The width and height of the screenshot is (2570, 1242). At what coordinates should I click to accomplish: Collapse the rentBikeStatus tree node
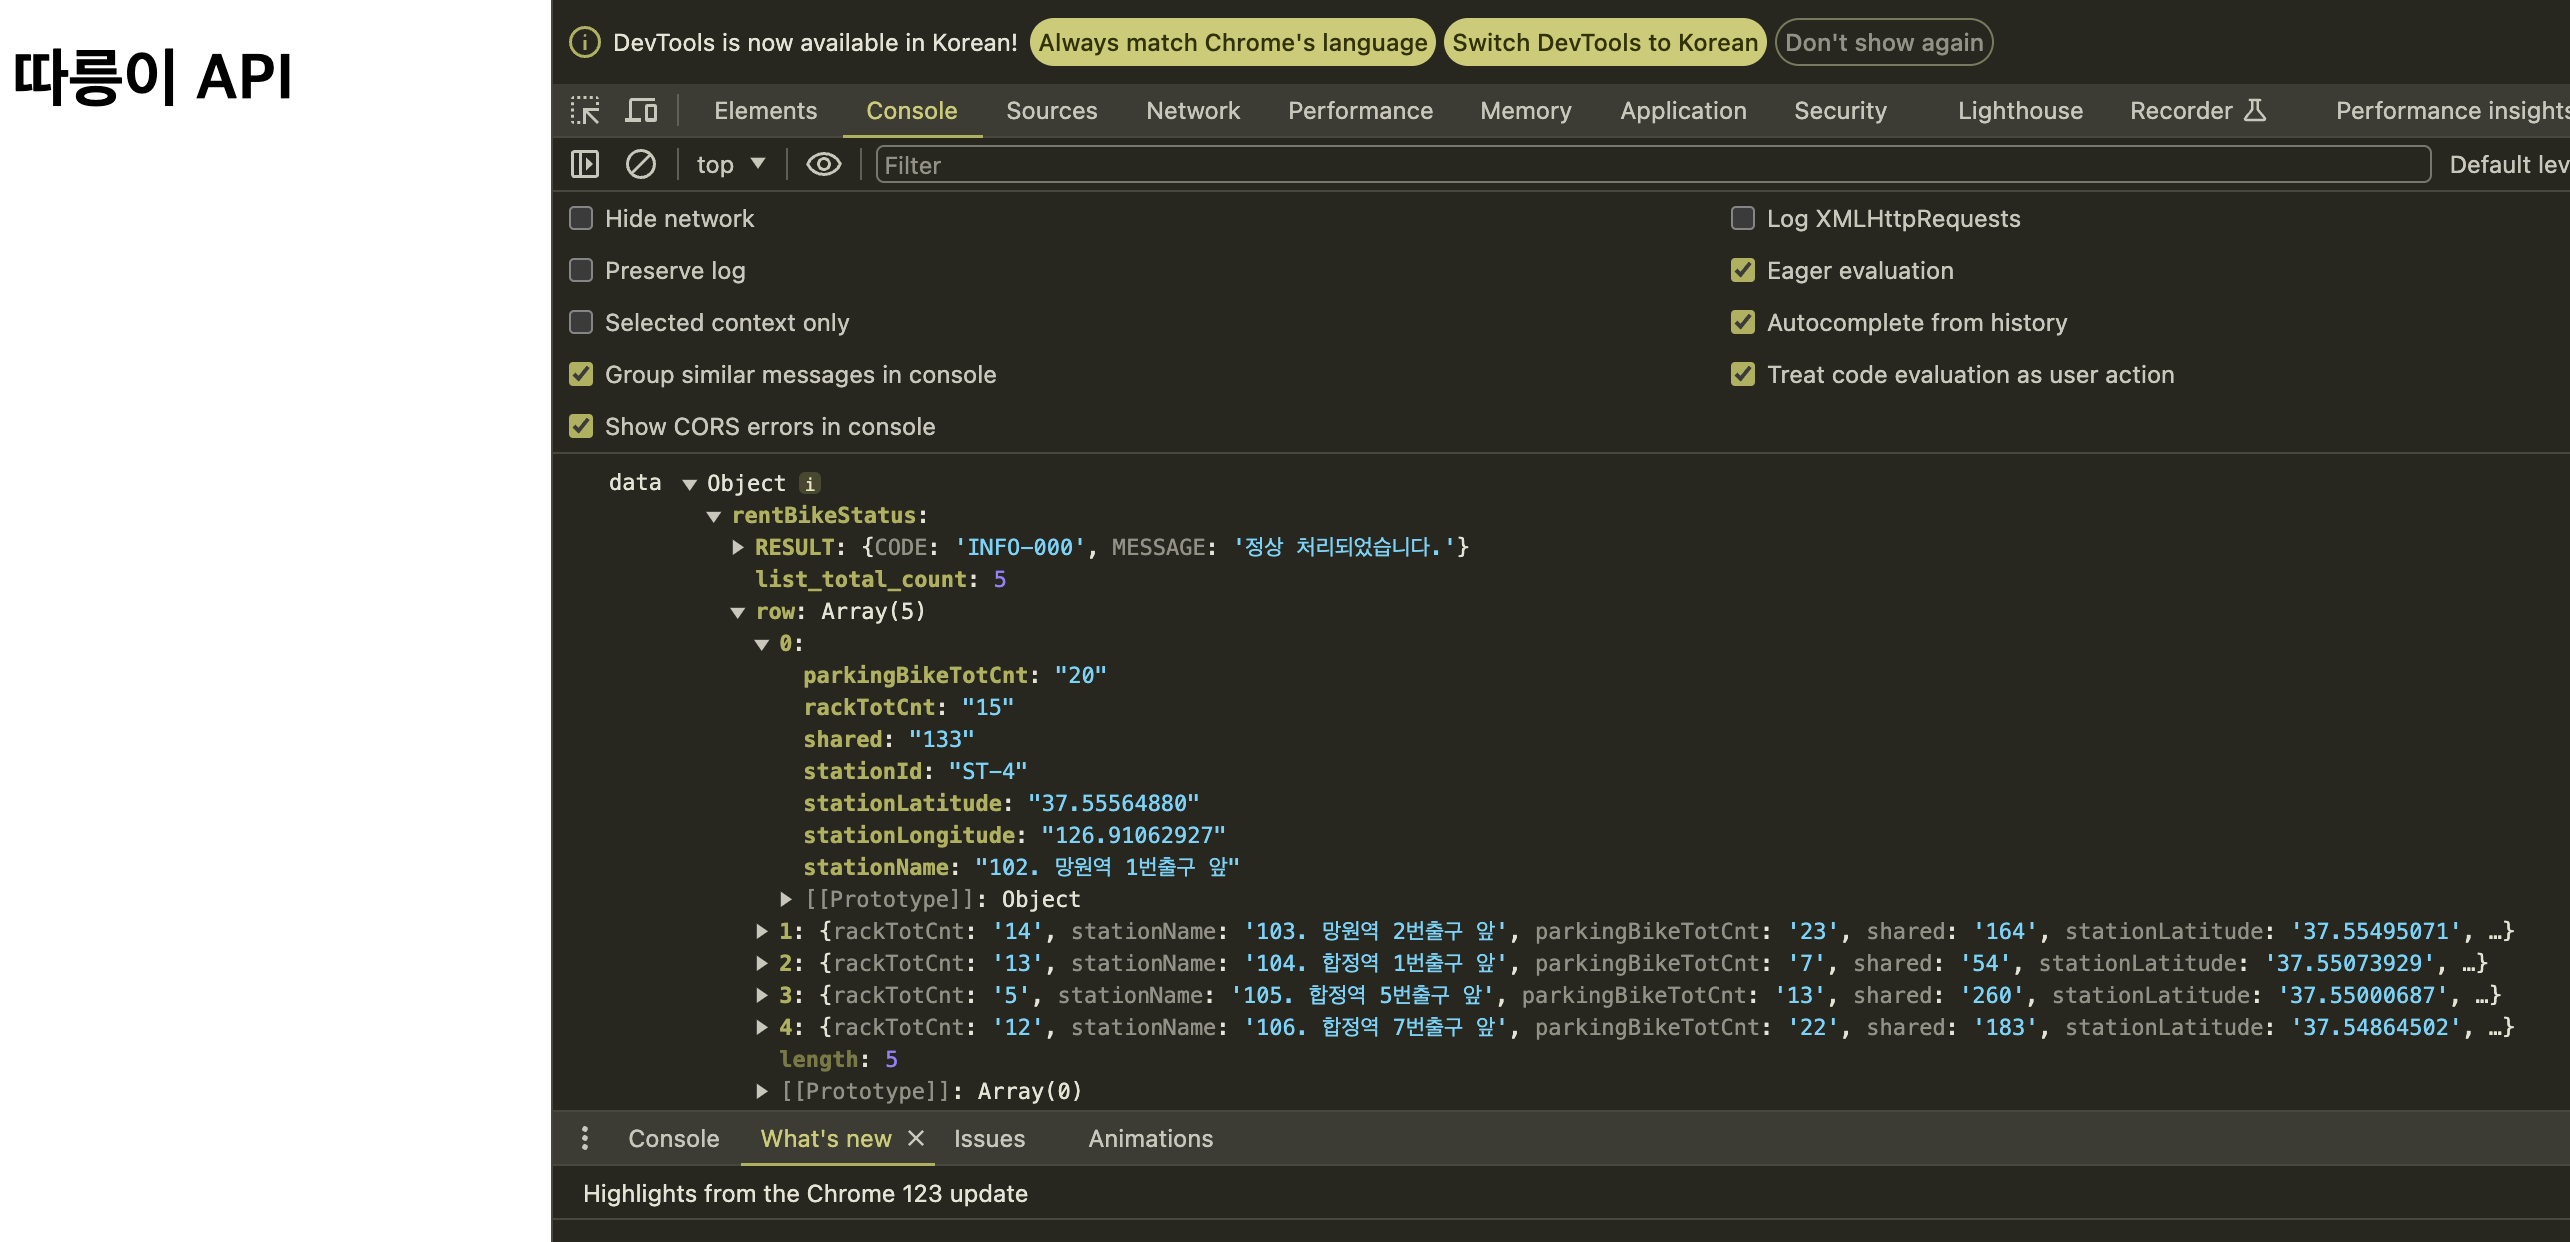pos(714,516)
